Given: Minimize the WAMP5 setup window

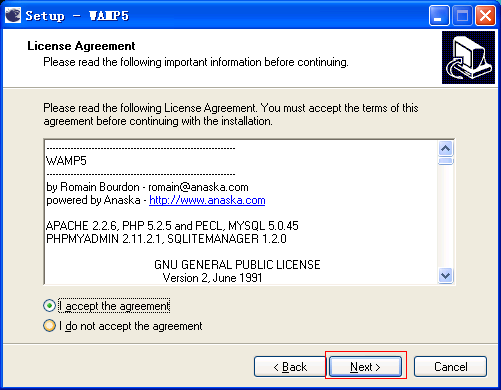Looking at the screenshot, I should (x=439, y=15).
